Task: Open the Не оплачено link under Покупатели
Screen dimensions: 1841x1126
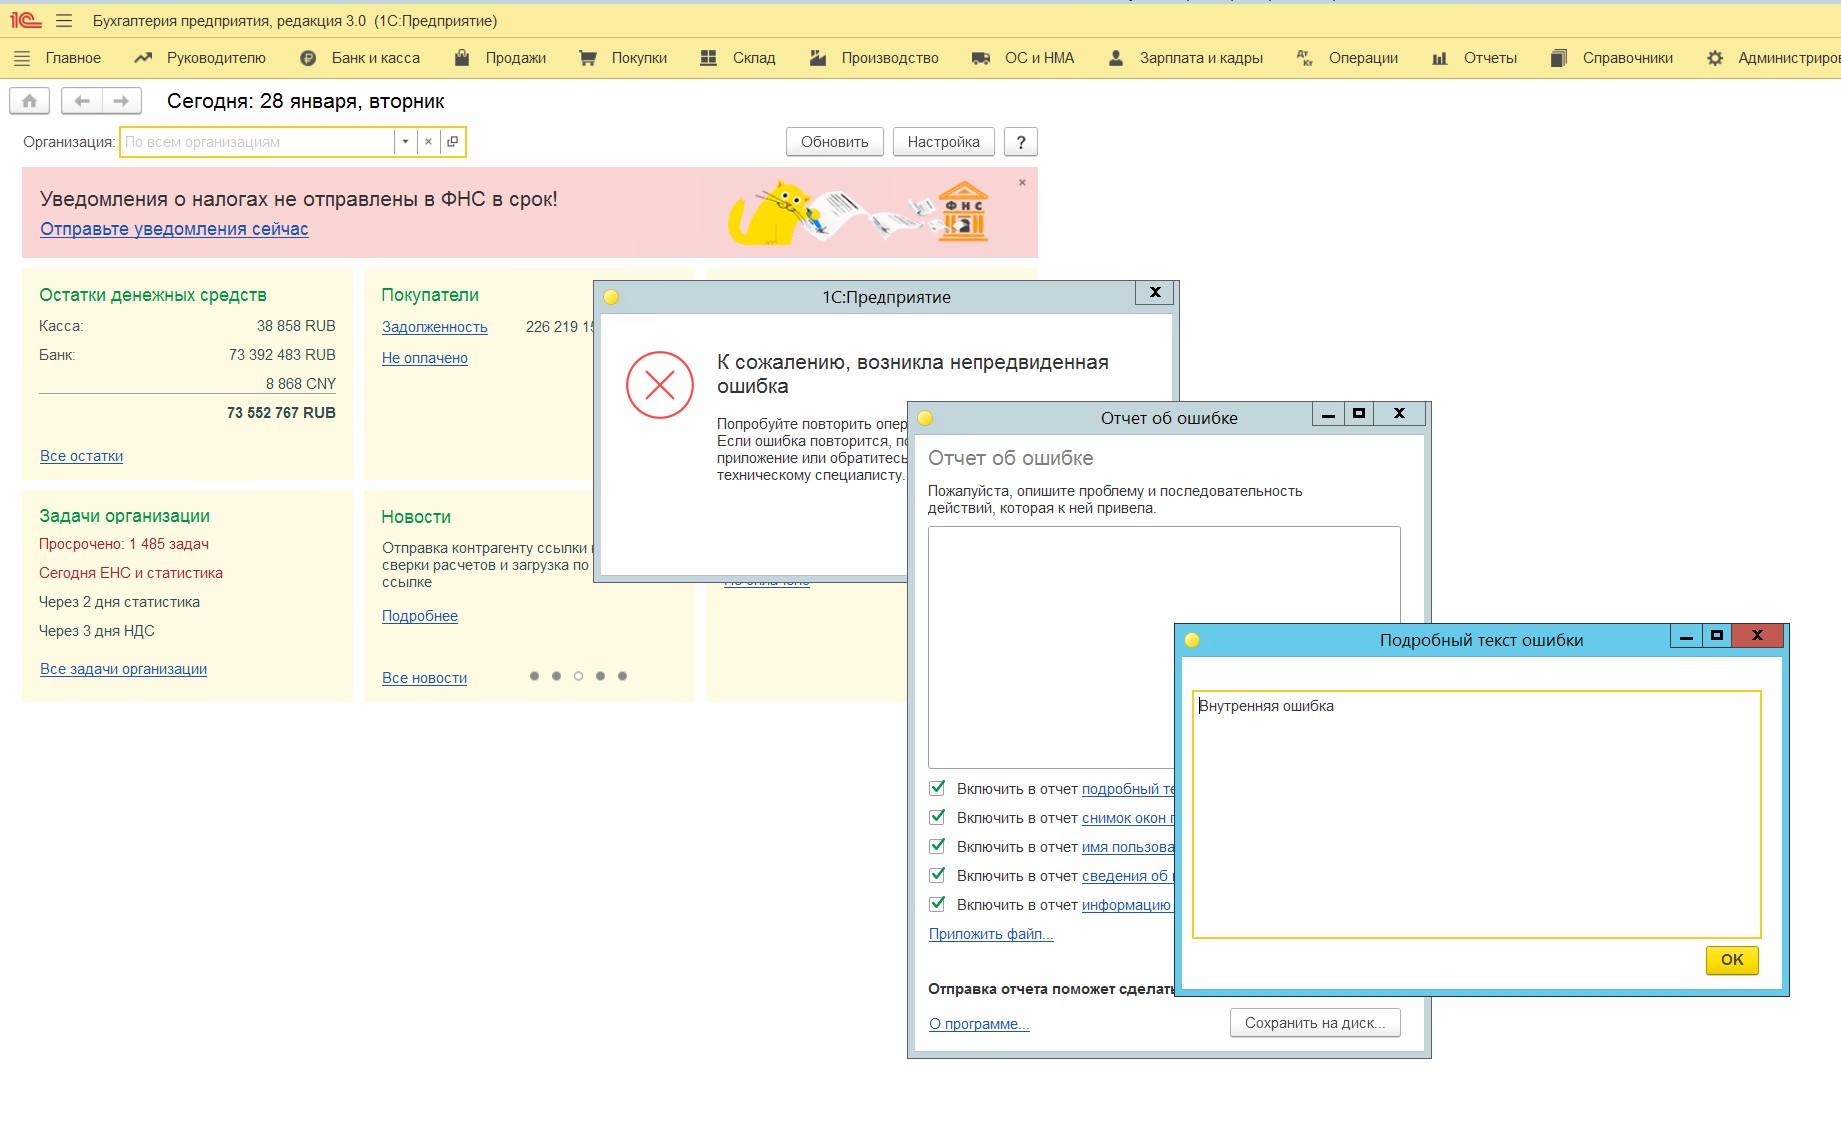Action: click(x=425, y=358)
